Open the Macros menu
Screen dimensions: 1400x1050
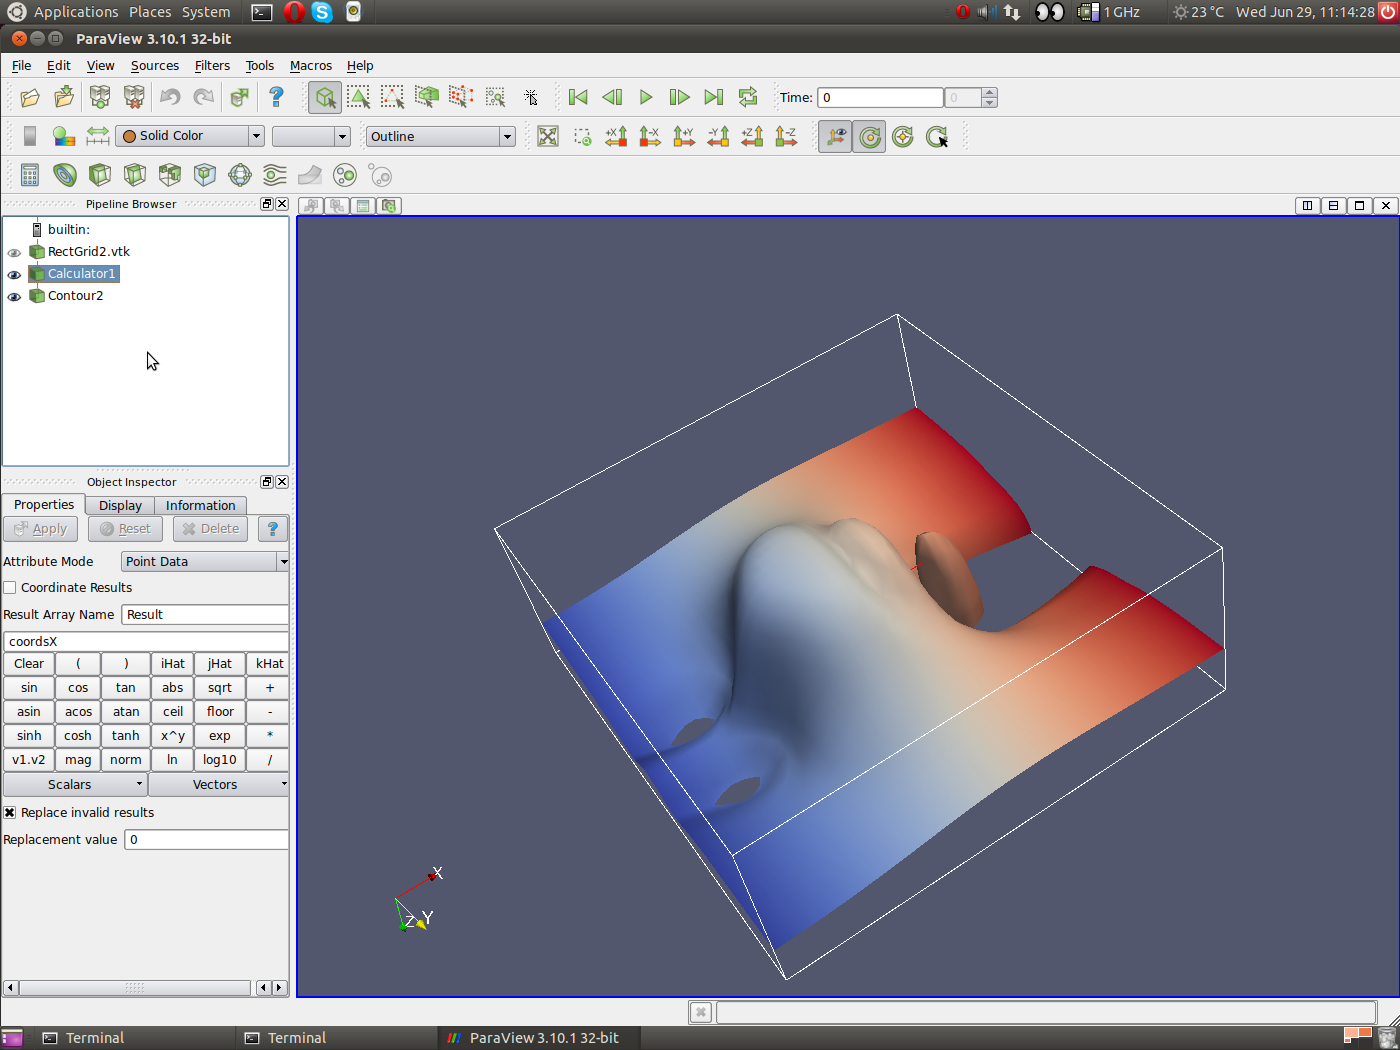(311, 66)
